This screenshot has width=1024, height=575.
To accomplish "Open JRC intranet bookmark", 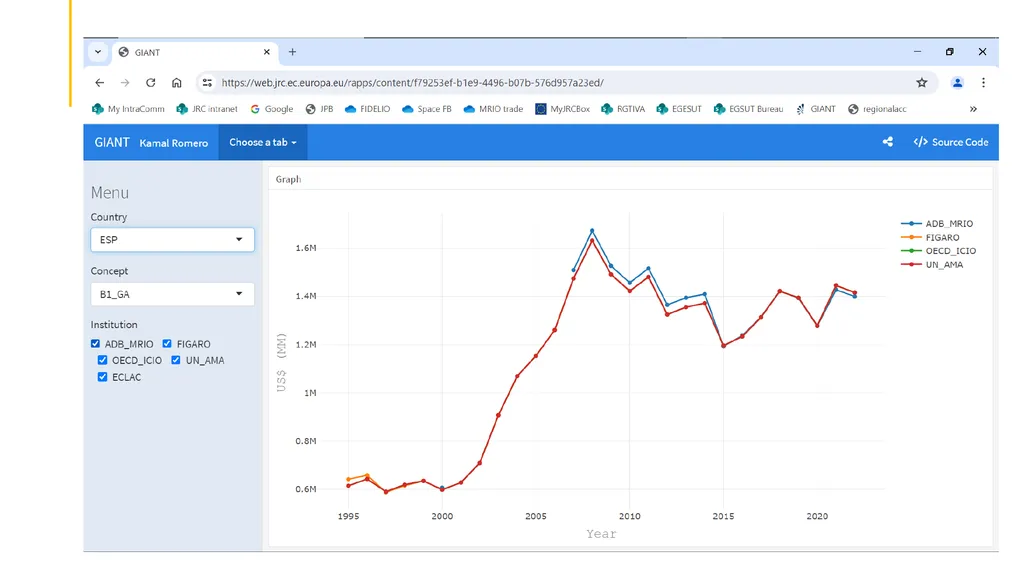I will (x=207, y=109).
